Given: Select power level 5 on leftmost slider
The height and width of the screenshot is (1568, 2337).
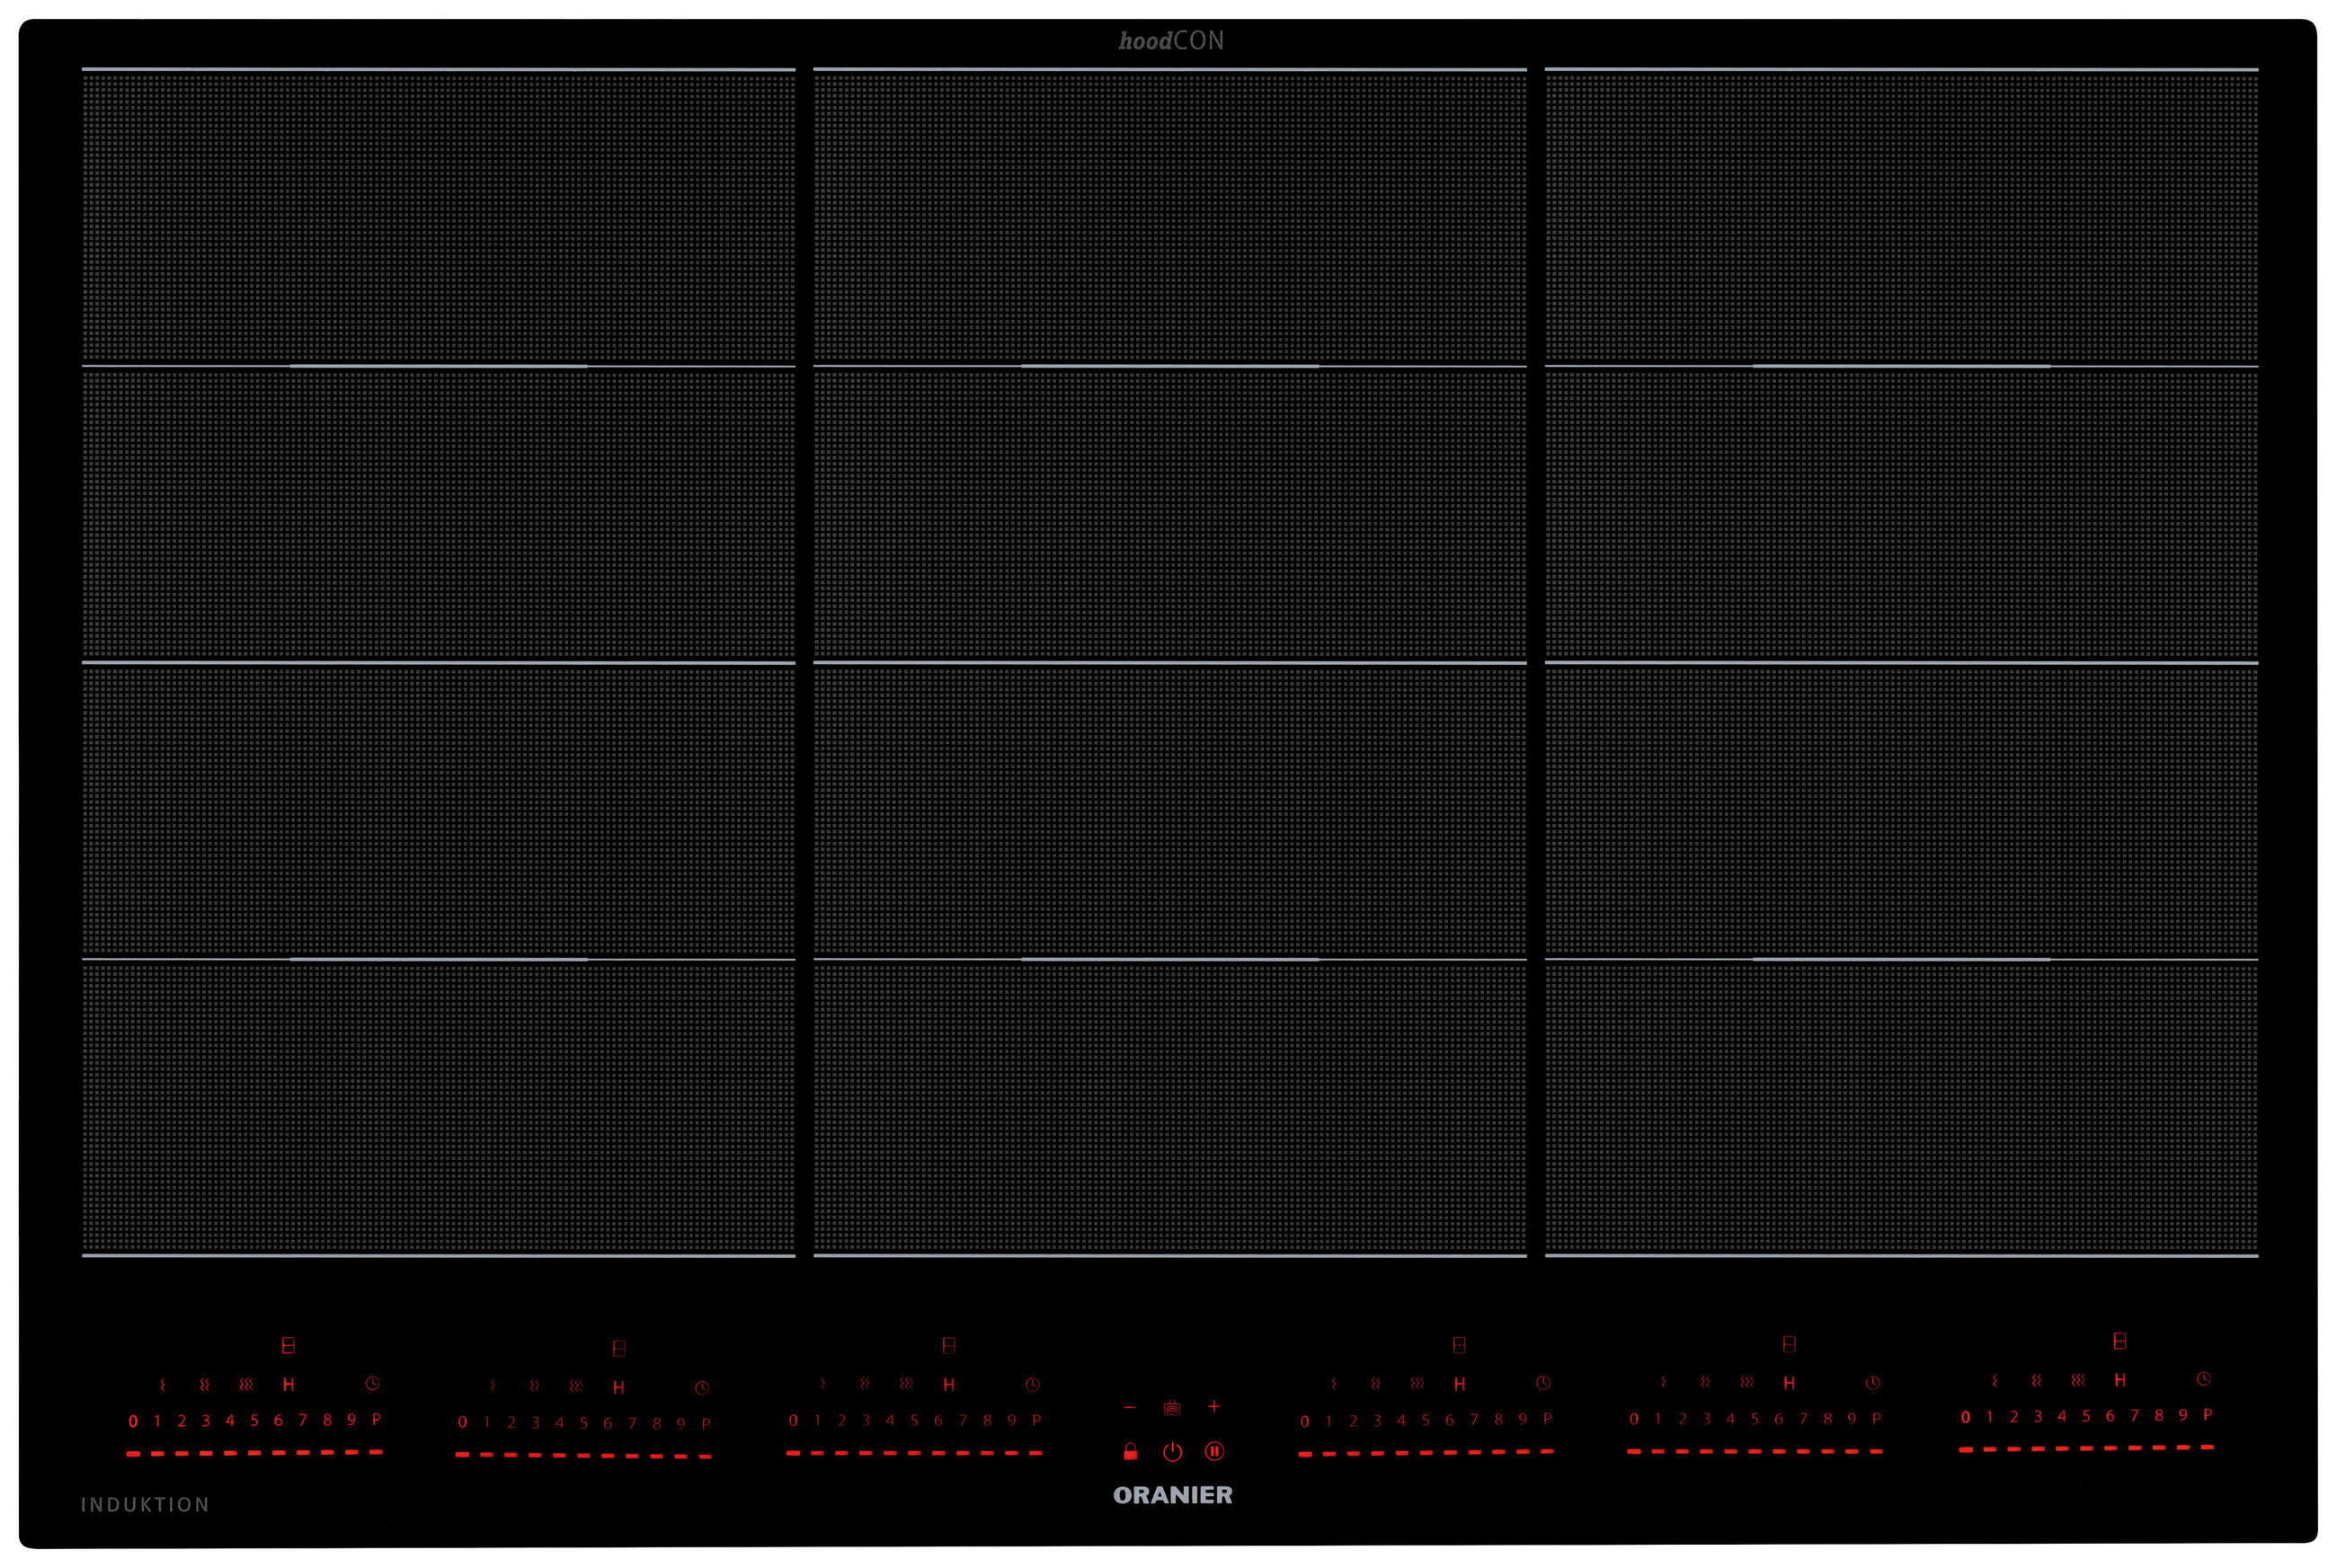Looking at the screenshot, I should [x=254, y=1420].
